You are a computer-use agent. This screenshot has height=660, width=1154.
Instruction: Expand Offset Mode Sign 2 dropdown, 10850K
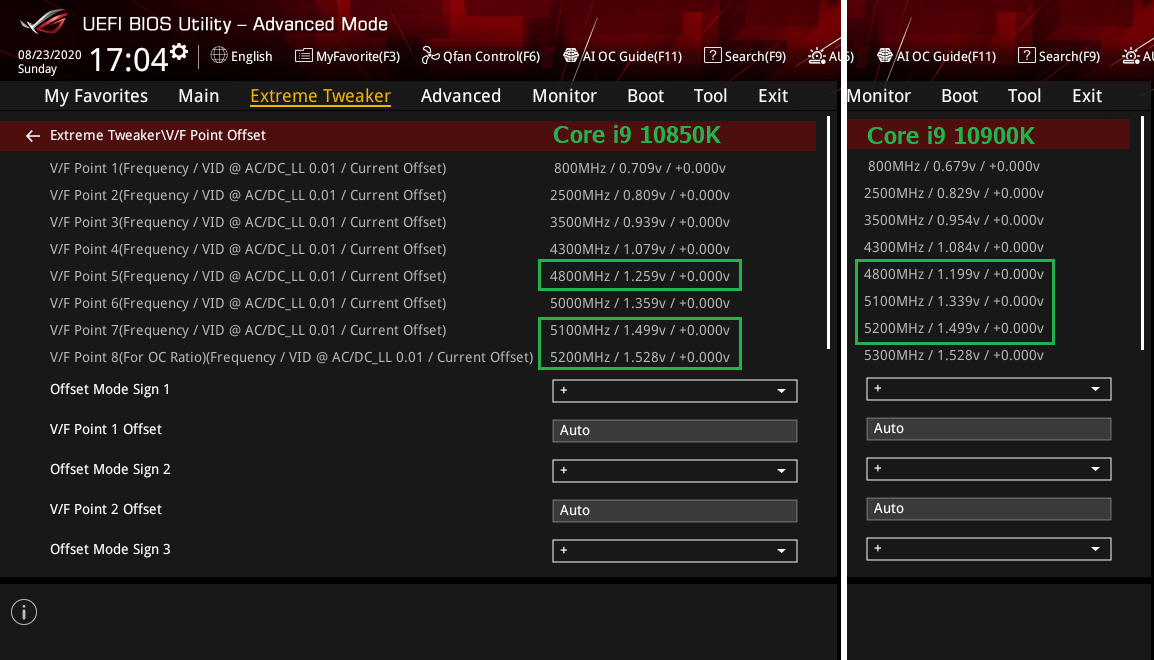pos(674,471)
